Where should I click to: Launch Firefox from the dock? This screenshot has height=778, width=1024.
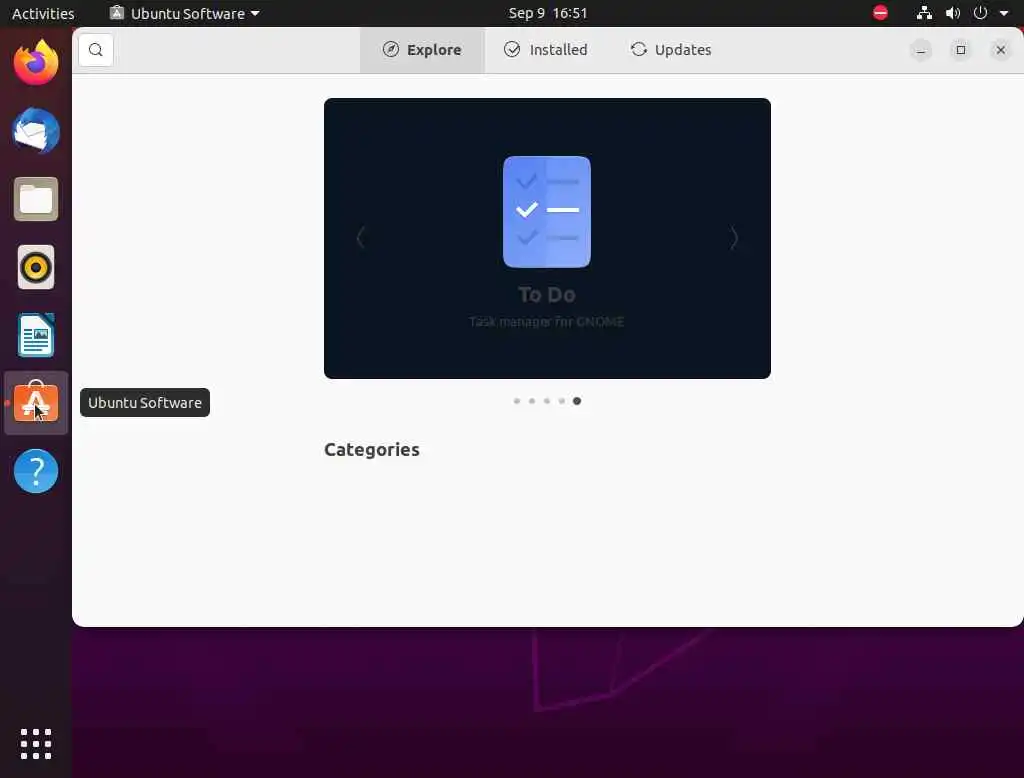coord(36,63)
